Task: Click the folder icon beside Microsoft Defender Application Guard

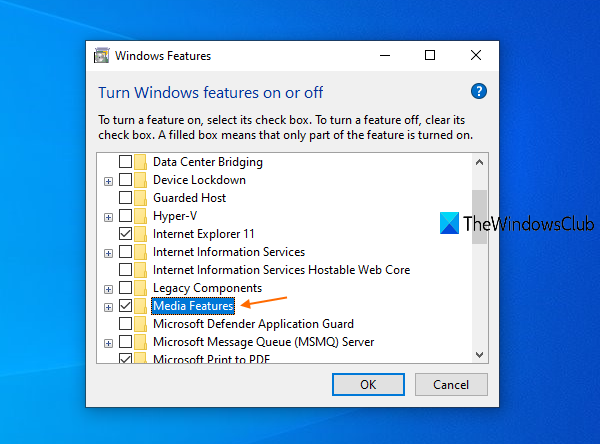Action: [x=140, y=324]
